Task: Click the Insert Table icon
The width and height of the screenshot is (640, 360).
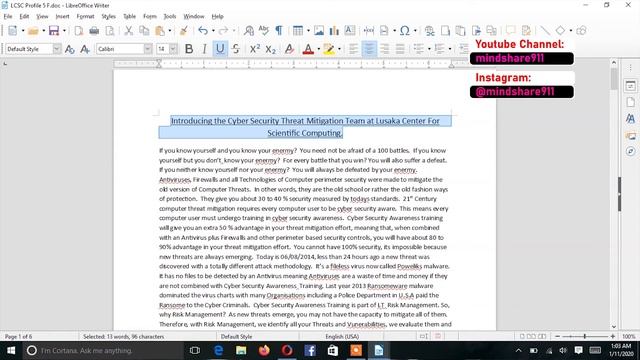Action: [298, 31]
